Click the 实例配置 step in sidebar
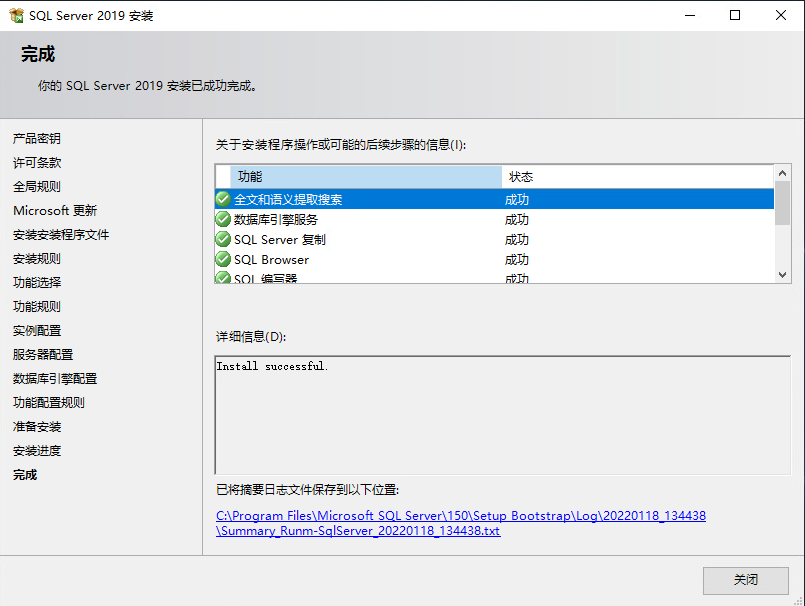 [x=37, y=330]
